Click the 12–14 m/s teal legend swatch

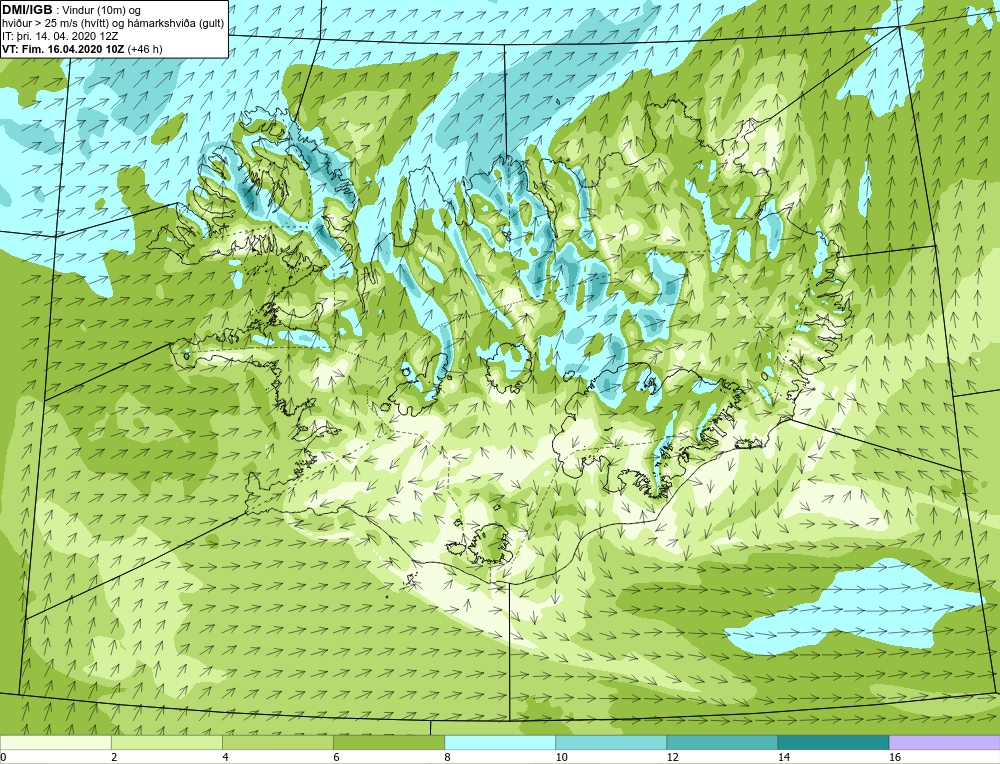pos(721,742)
